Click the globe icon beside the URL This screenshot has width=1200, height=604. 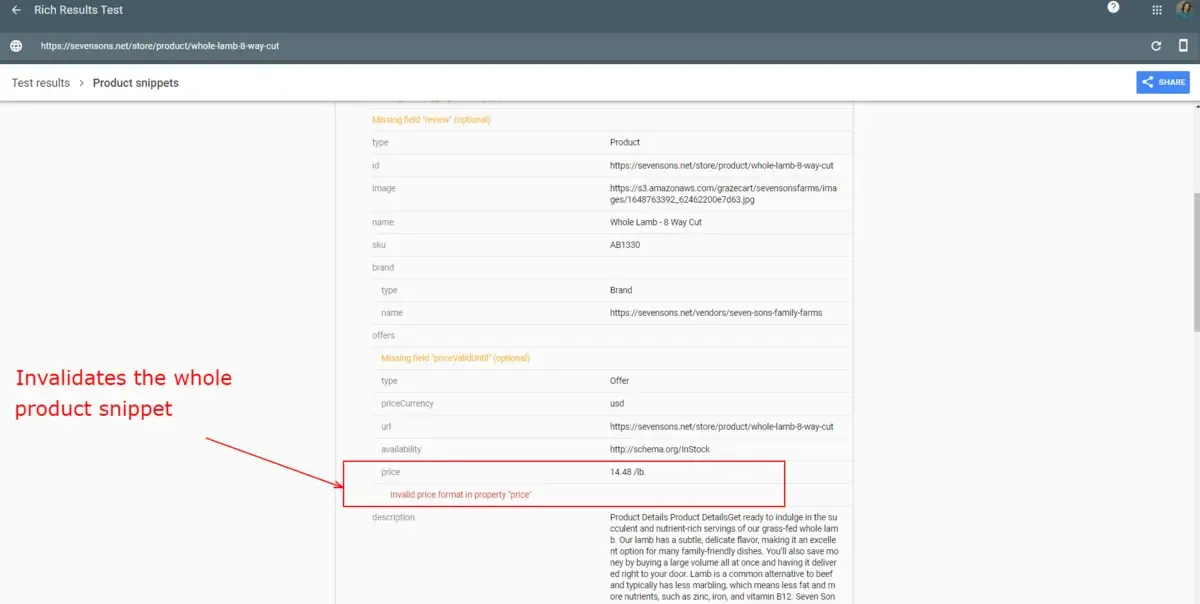(16, 46)
